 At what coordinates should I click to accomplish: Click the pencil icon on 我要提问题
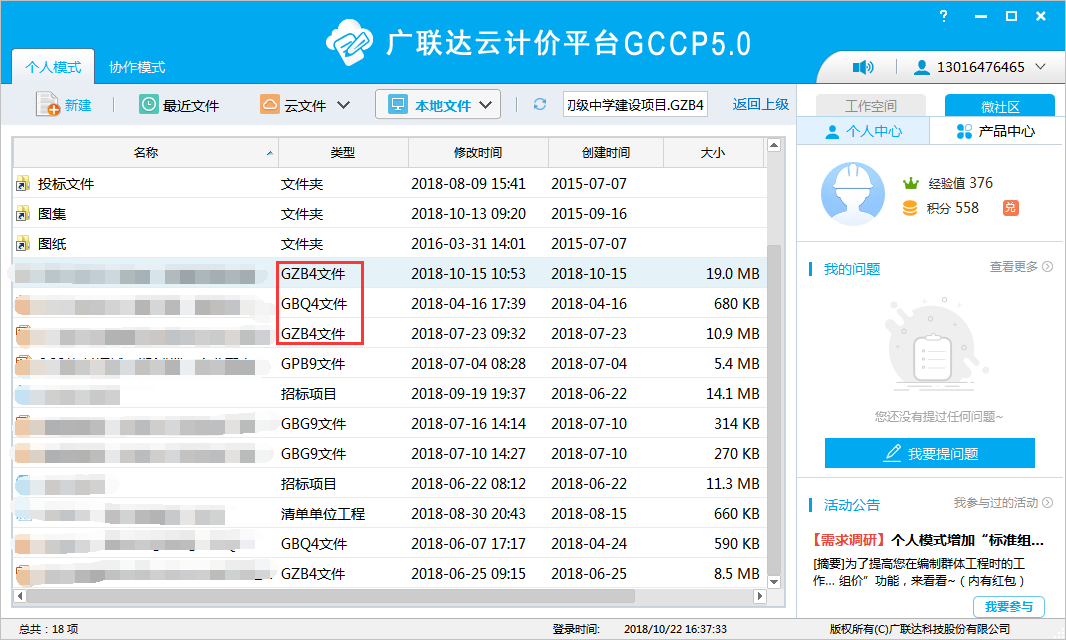tap(891, 453)
